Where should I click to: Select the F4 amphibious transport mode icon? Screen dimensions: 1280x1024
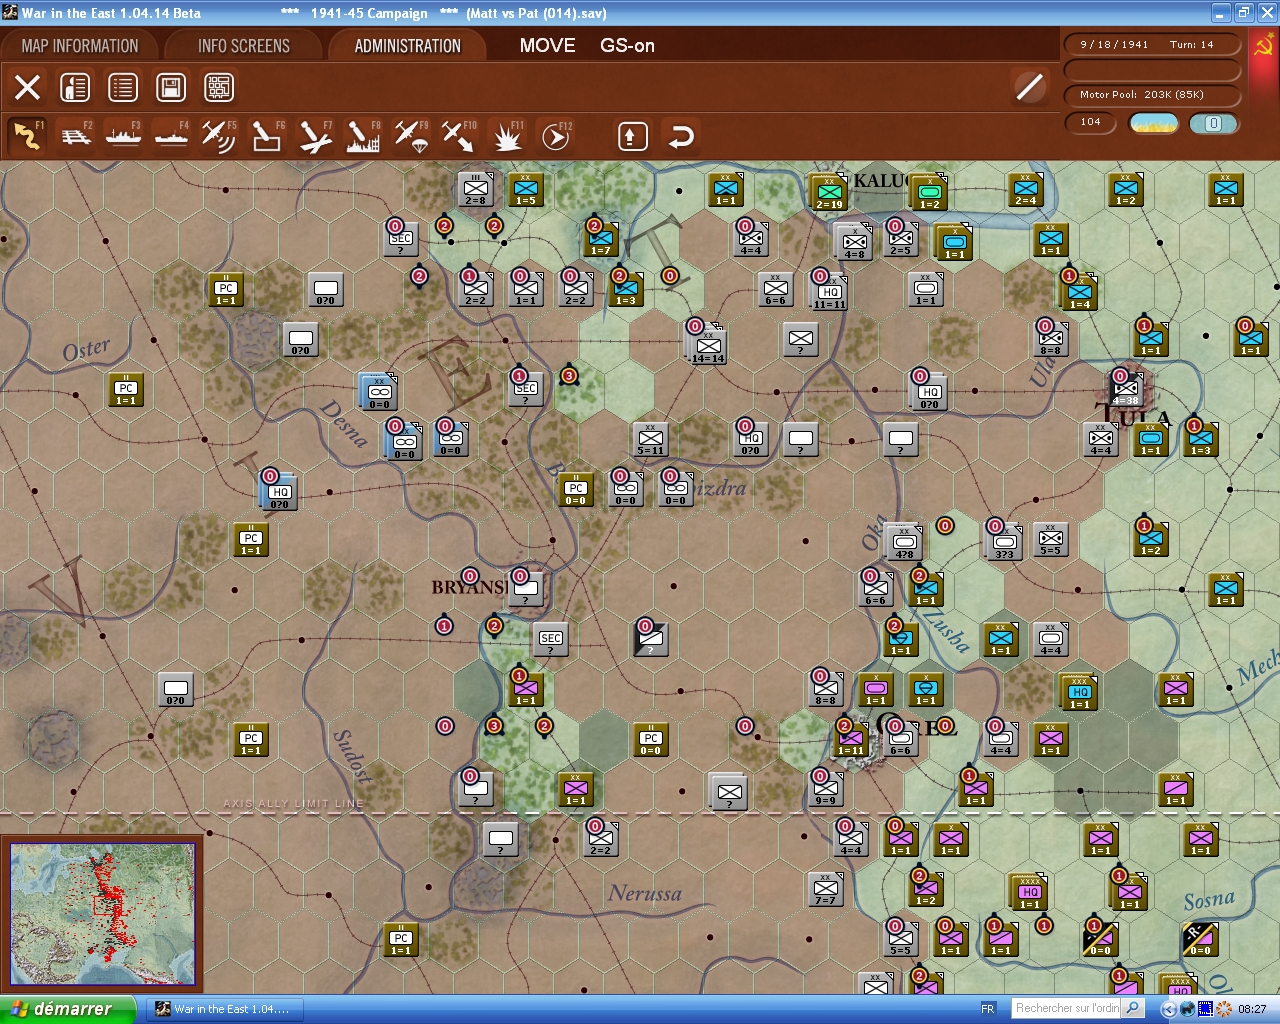tap(171, 136)
